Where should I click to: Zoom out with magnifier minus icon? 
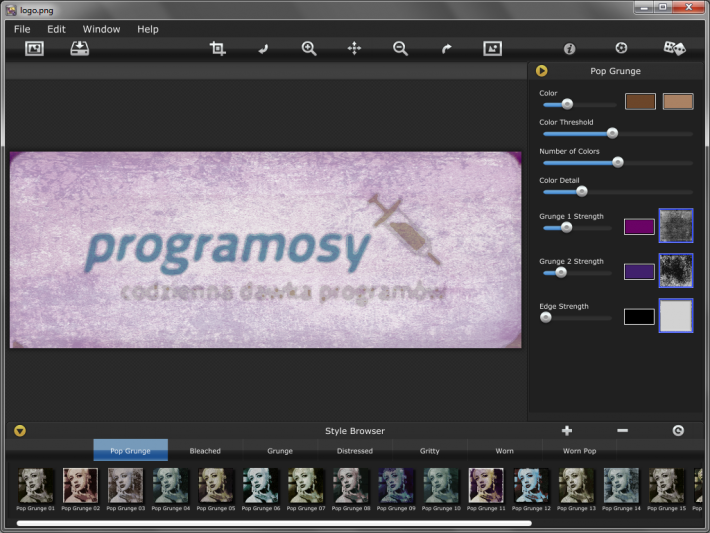pyautogui.click(x=400, y=48)
